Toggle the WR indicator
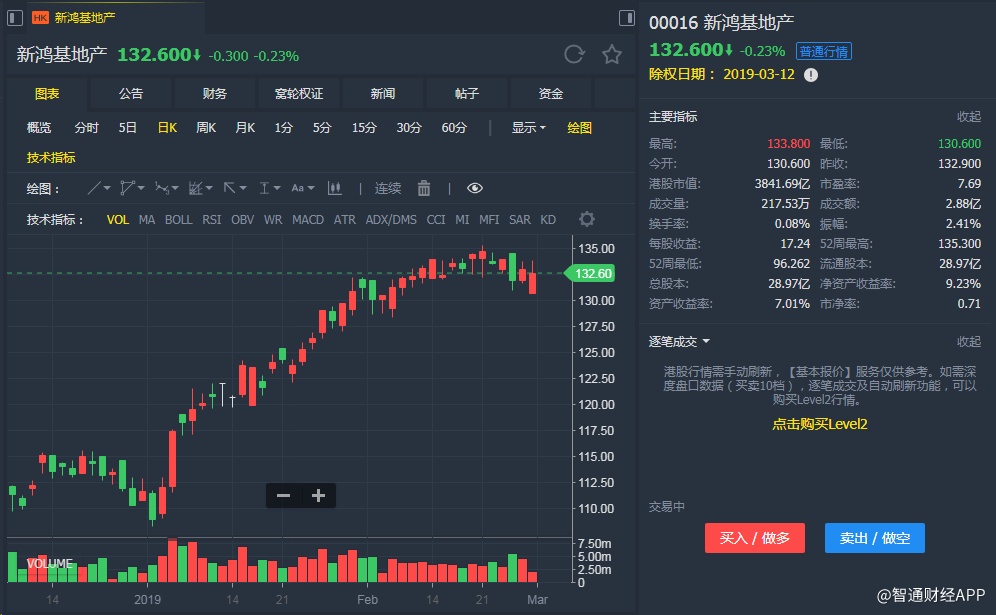996x615 pixels. click(x=273, y=220)
